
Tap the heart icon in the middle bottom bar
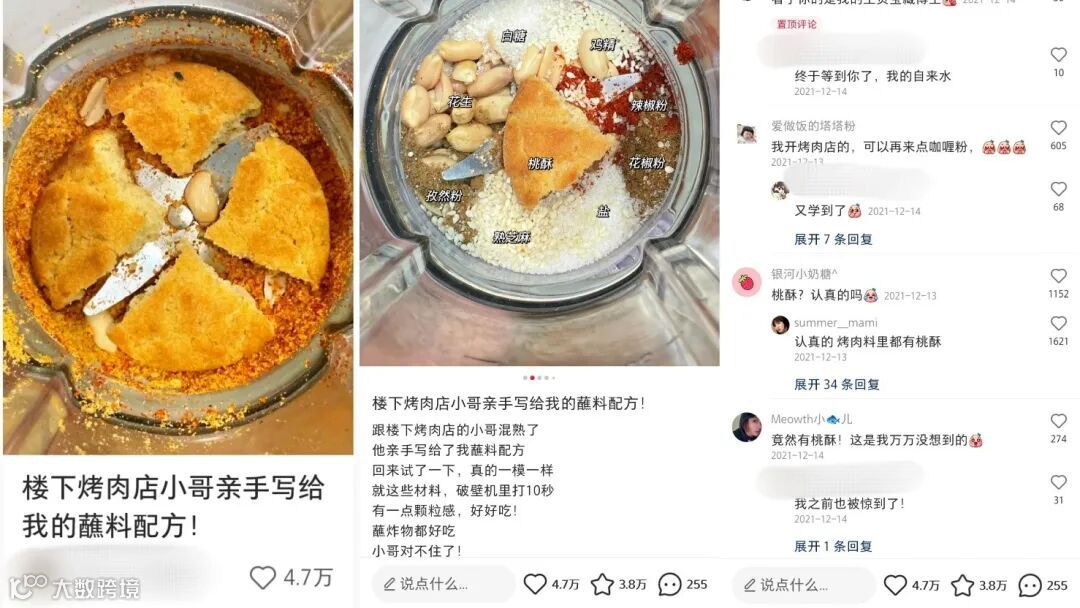click(535, 584)
